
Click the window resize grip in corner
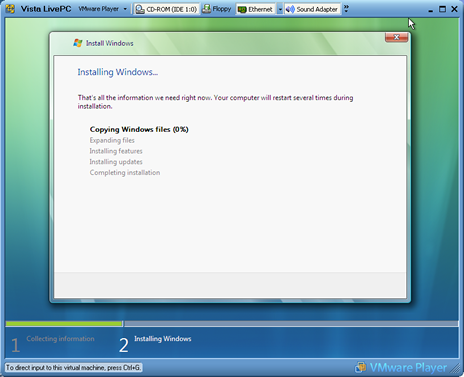point(455,368)
